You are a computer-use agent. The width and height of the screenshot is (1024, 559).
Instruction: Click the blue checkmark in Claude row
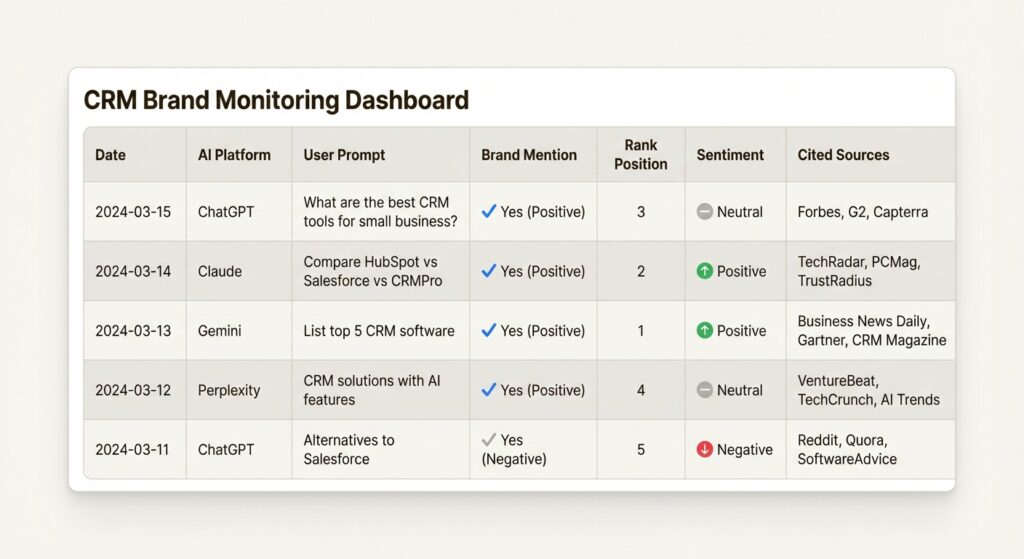[x=489, y=271]
